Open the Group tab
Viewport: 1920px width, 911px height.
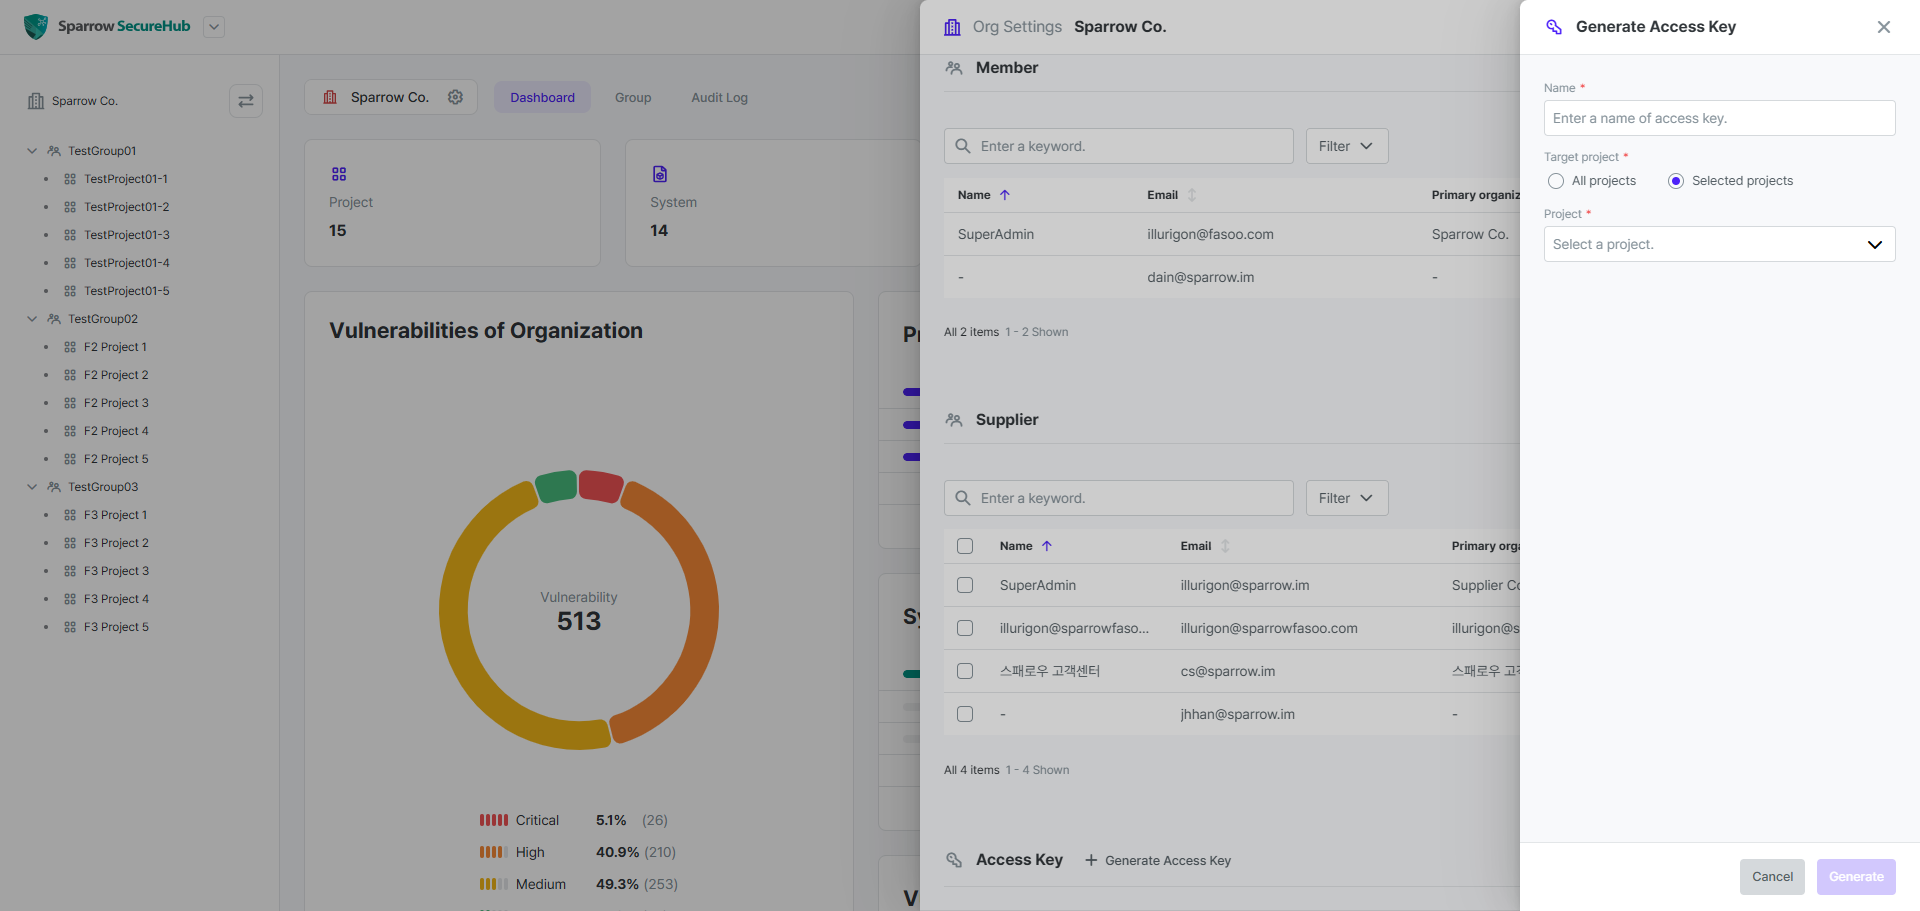(x=633, y=98)
